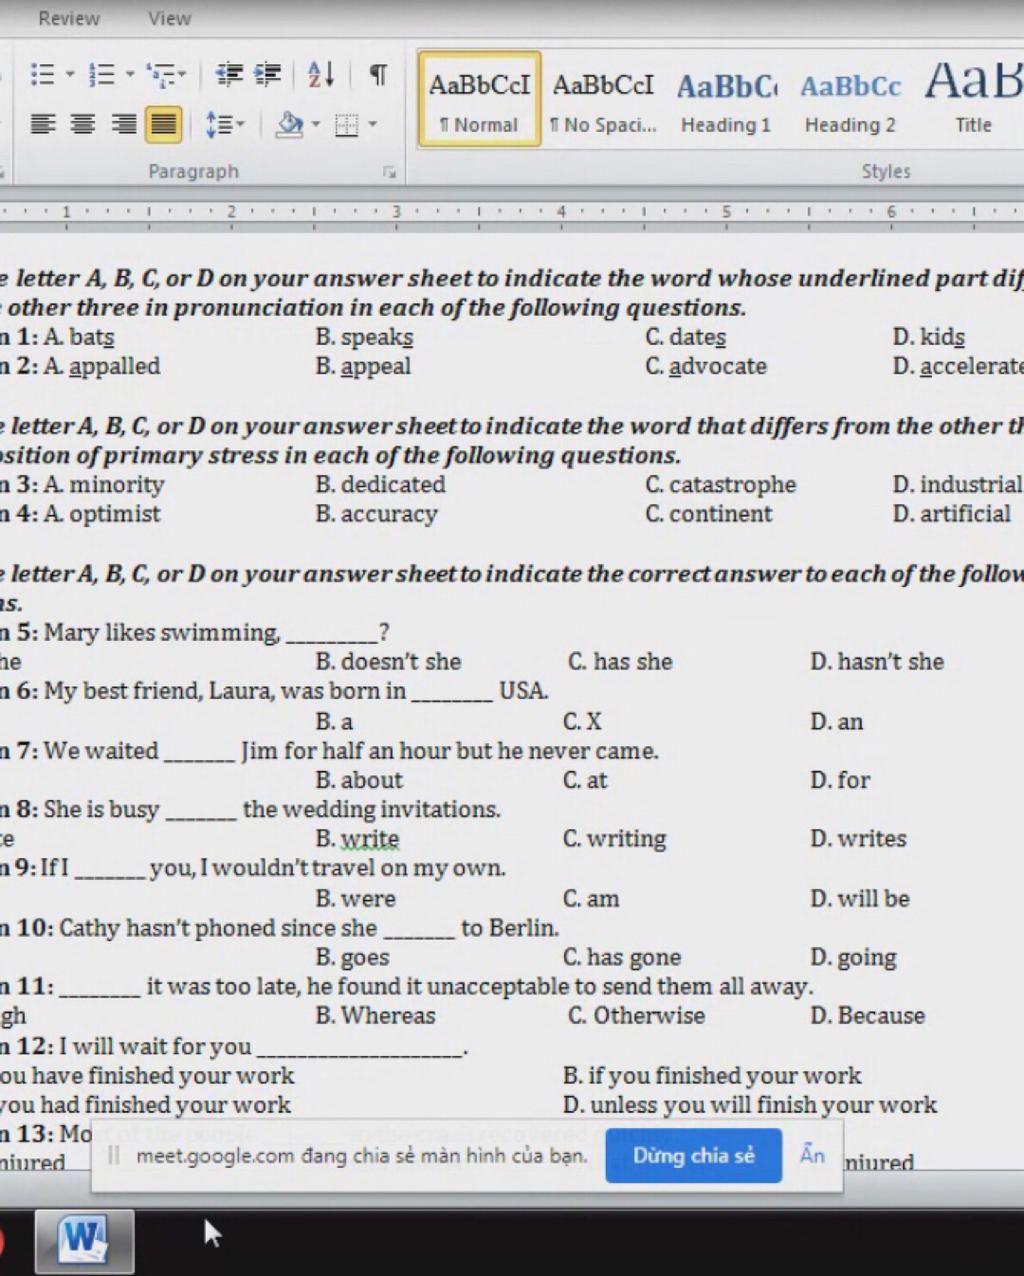Select the No Spacing style
The width and height of the screenshot is (1024, 1276).
pyautogui.click(x=603, y=99)
